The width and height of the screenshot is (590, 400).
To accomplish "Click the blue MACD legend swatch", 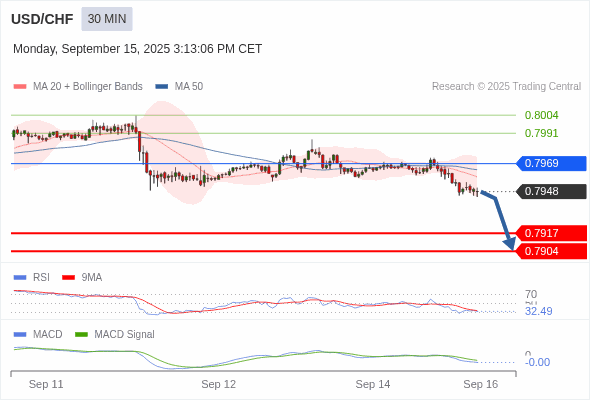I will [x=20, y=335].
